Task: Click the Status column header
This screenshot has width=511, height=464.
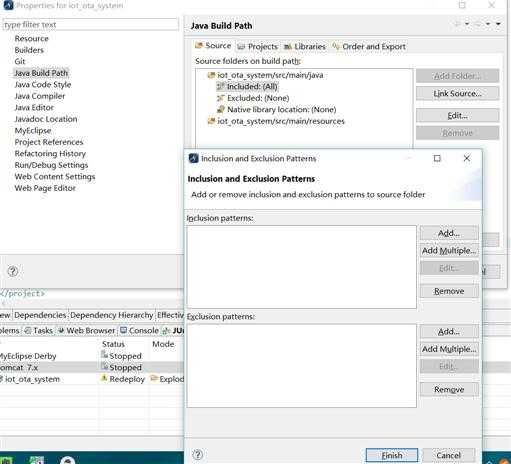Action: (113, 344)
